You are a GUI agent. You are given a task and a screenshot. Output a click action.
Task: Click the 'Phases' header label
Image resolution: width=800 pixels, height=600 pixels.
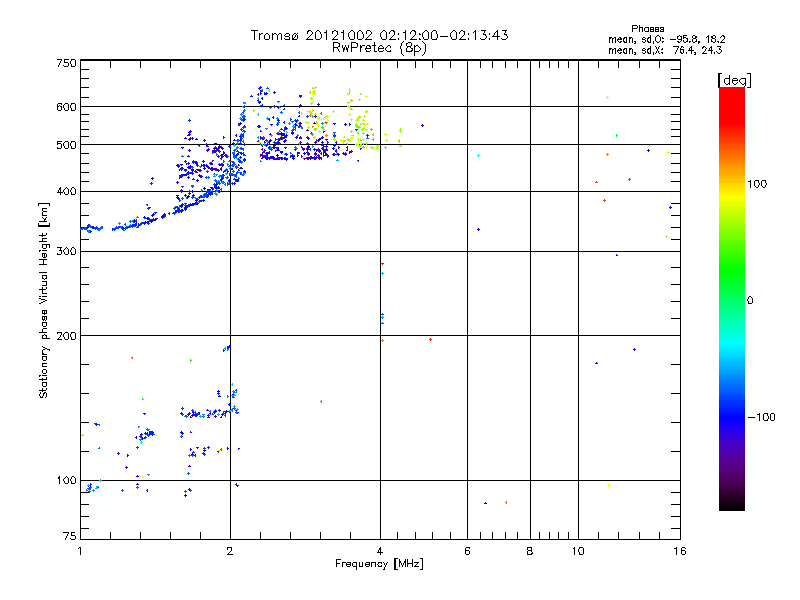point(647,29)
